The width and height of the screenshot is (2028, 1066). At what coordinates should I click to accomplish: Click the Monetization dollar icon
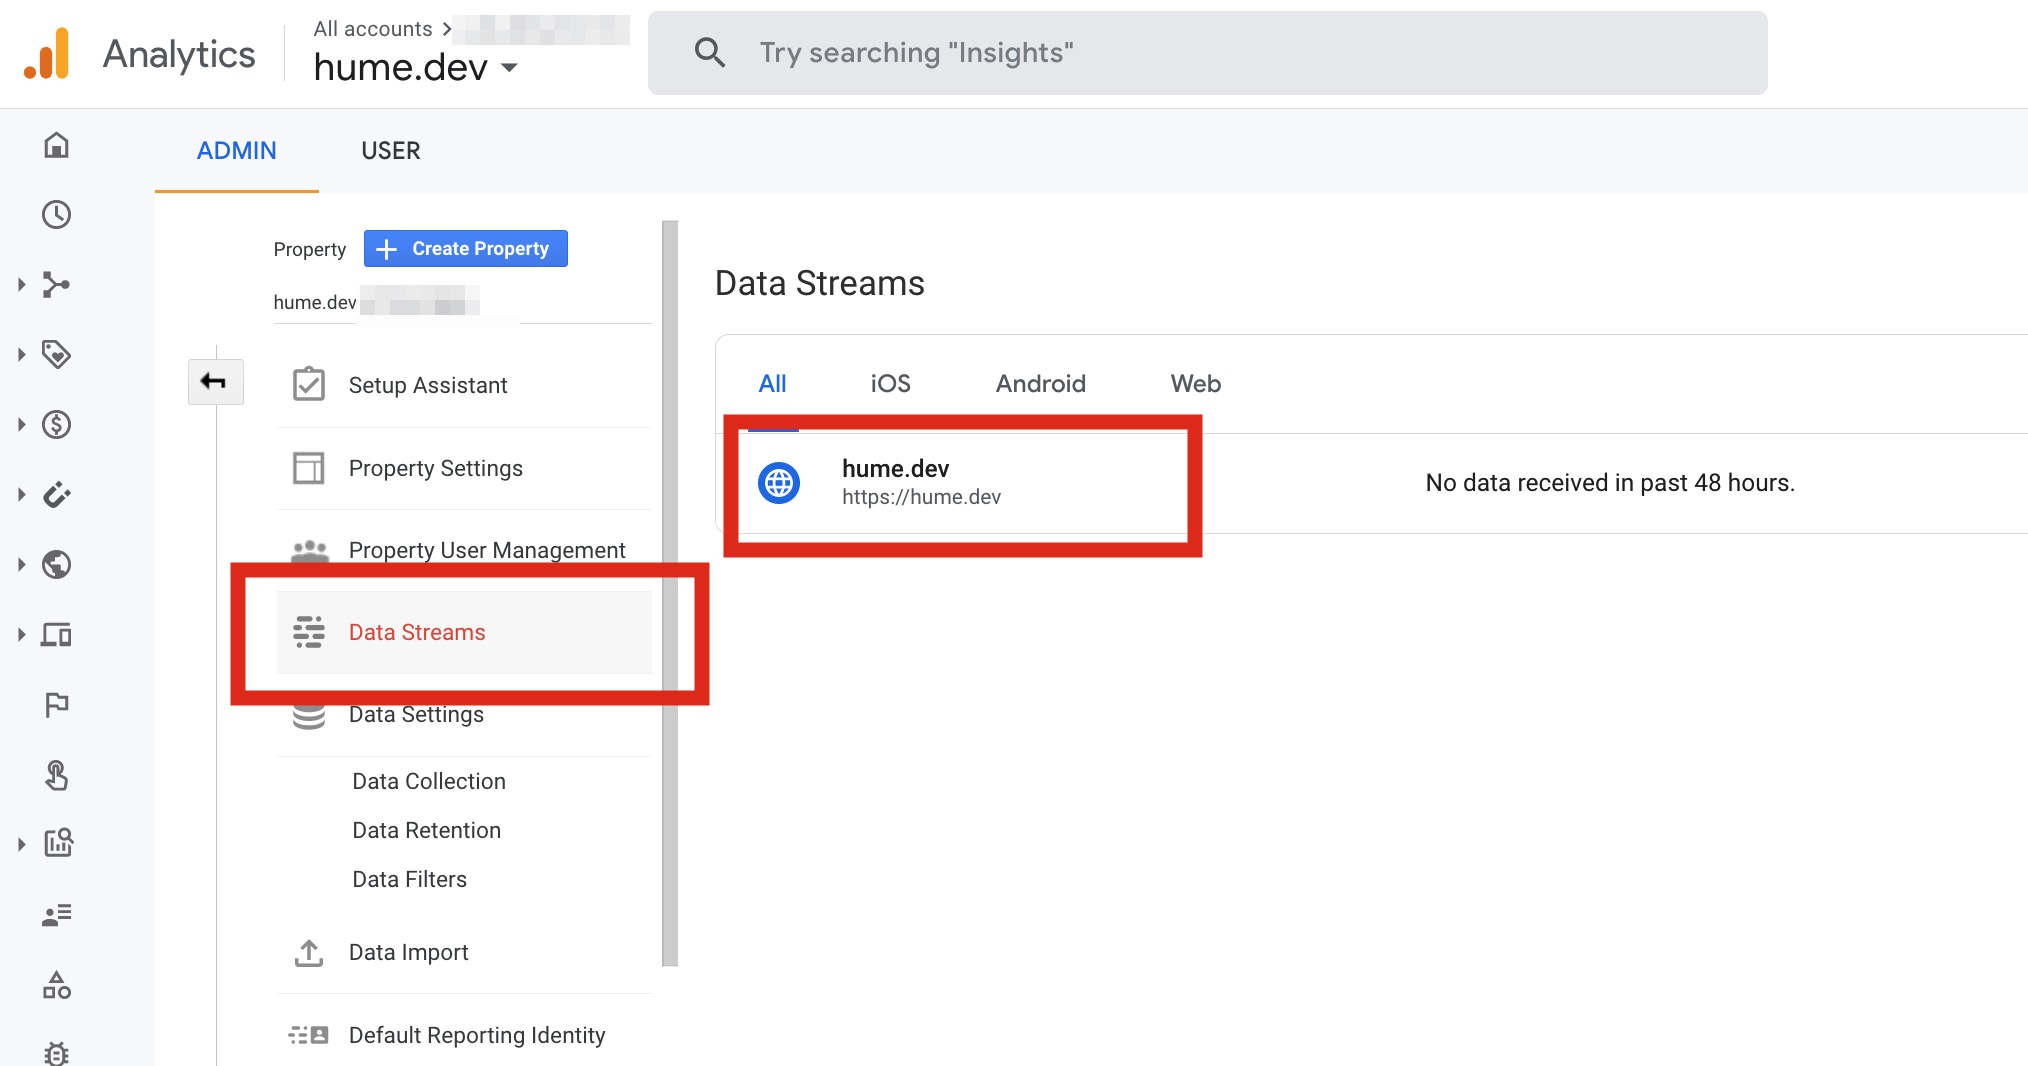(x=56, y=425)
